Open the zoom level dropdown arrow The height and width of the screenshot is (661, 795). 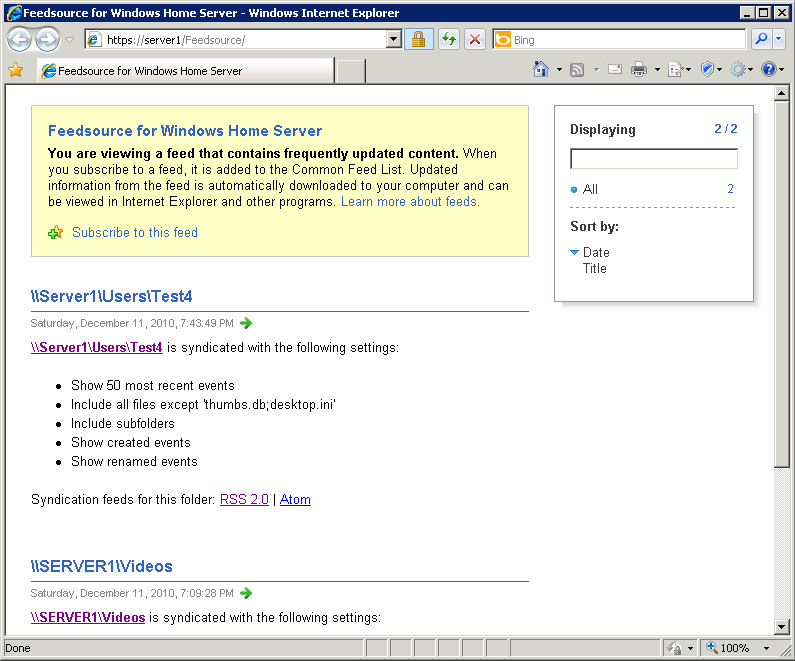[766, 648]
